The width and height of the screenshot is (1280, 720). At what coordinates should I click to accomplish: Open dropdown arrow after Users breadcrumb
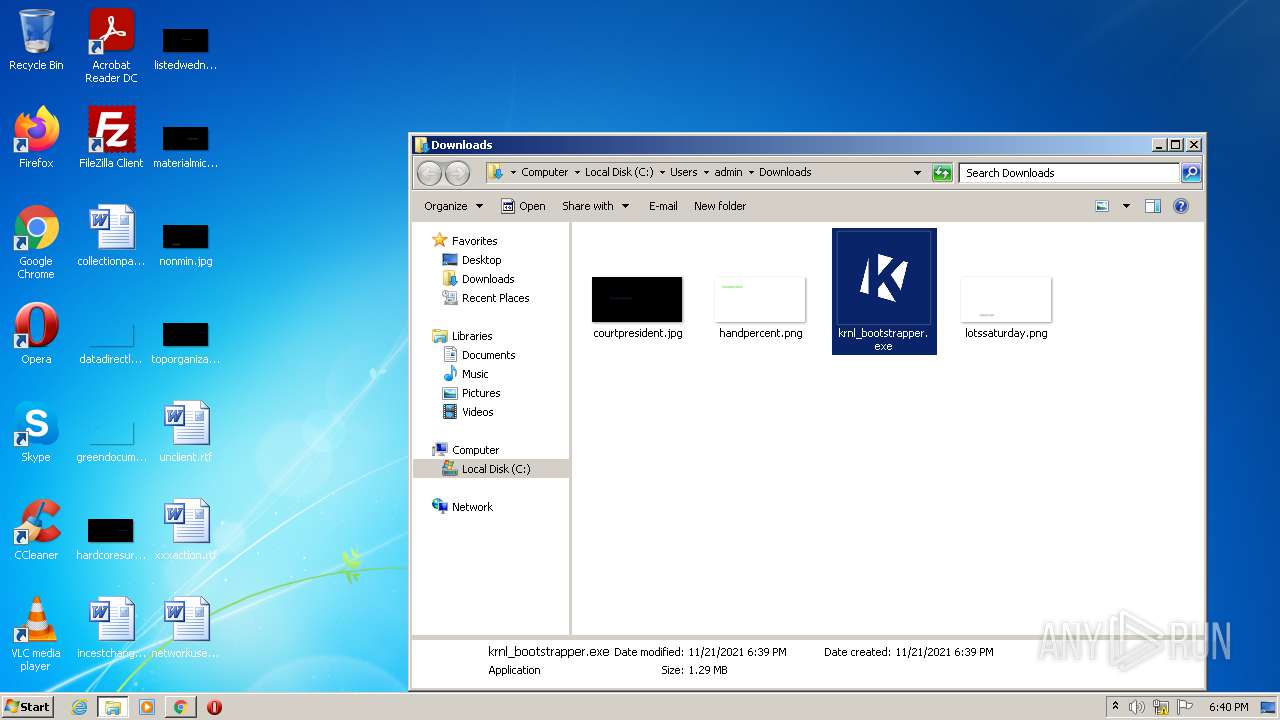(x=706, y=172)
